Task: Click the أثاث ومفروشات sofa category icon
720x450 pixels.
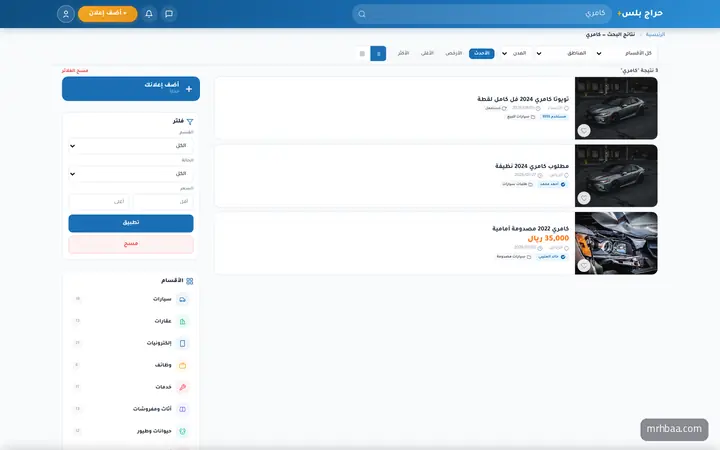Action: (182, 409)
